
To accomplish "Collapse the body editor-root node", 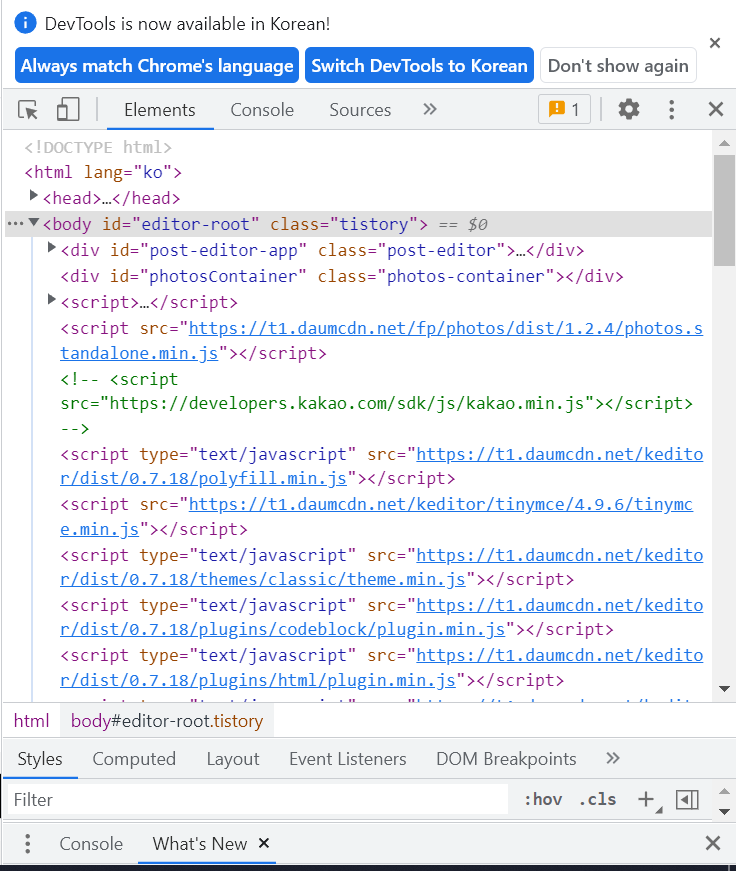I will [34, 222].
